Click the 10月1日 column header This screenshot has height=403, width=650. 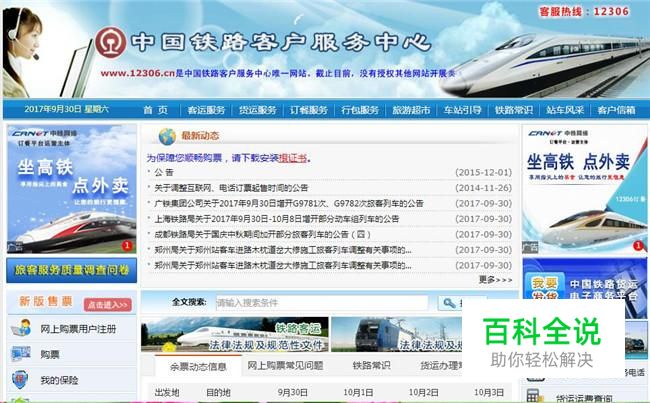(x=358, y=392)
